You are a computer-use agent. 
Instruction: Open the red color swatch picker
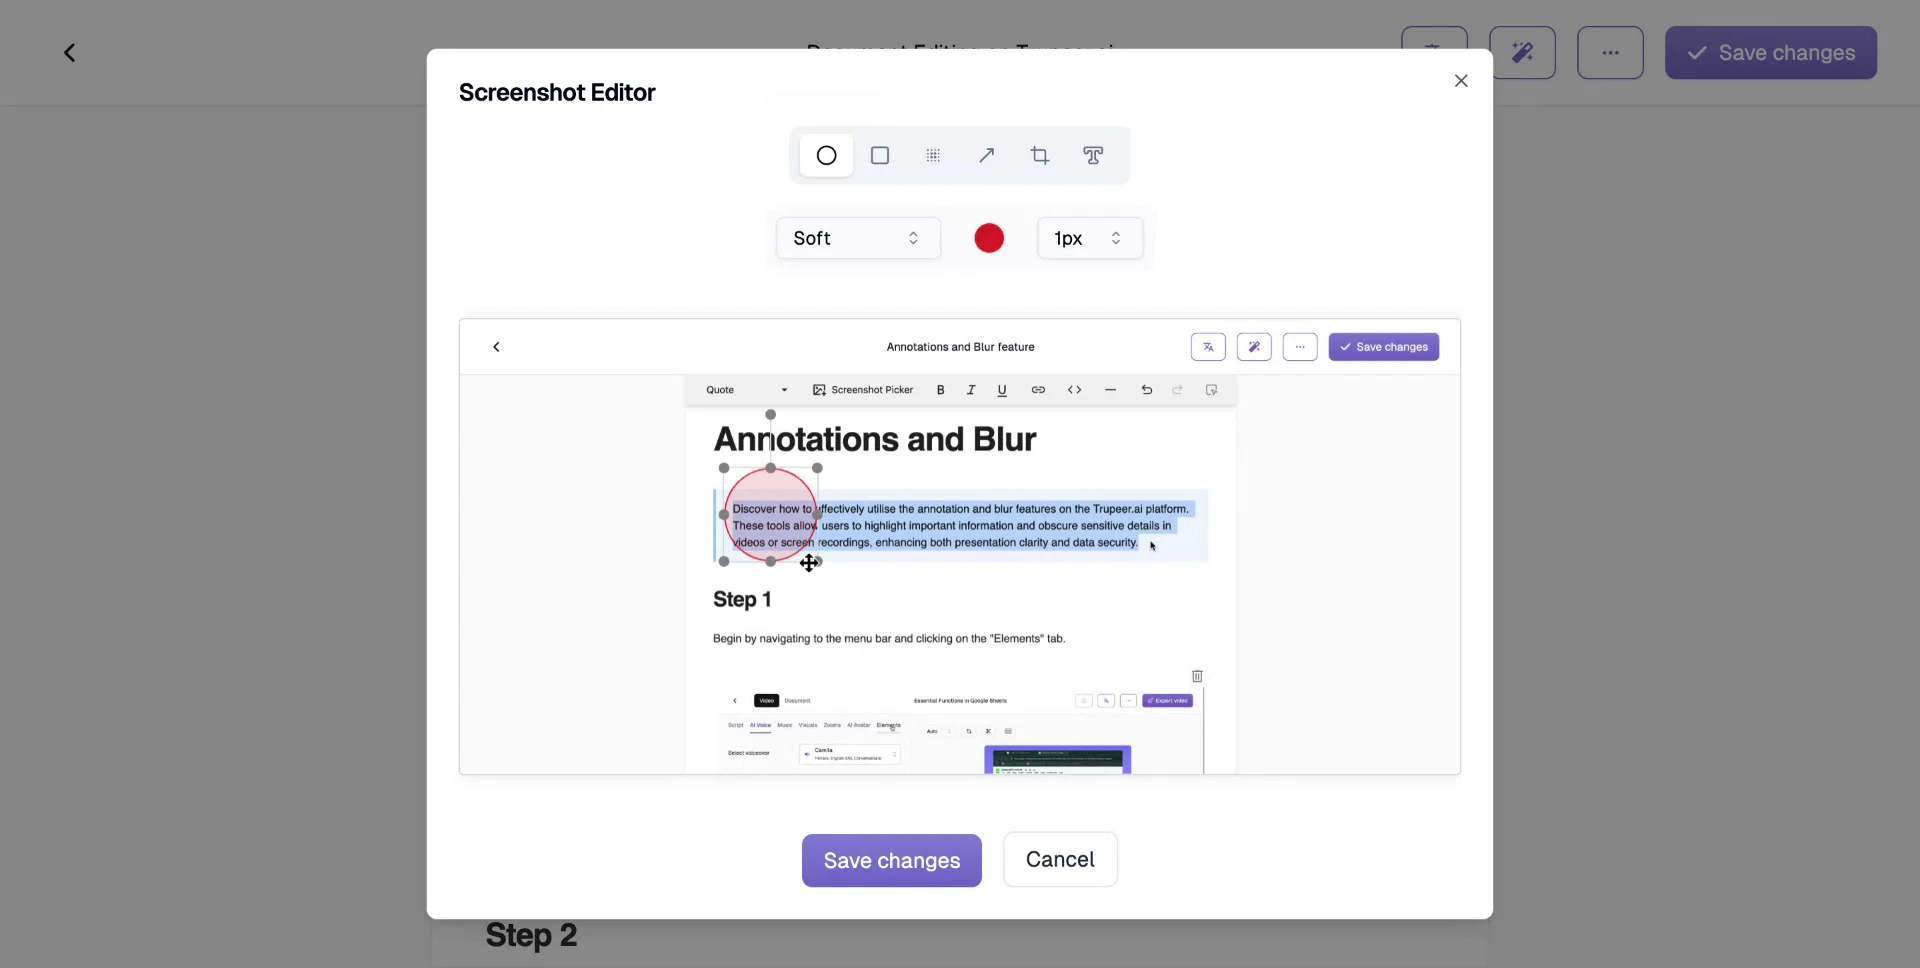(989, 238)
